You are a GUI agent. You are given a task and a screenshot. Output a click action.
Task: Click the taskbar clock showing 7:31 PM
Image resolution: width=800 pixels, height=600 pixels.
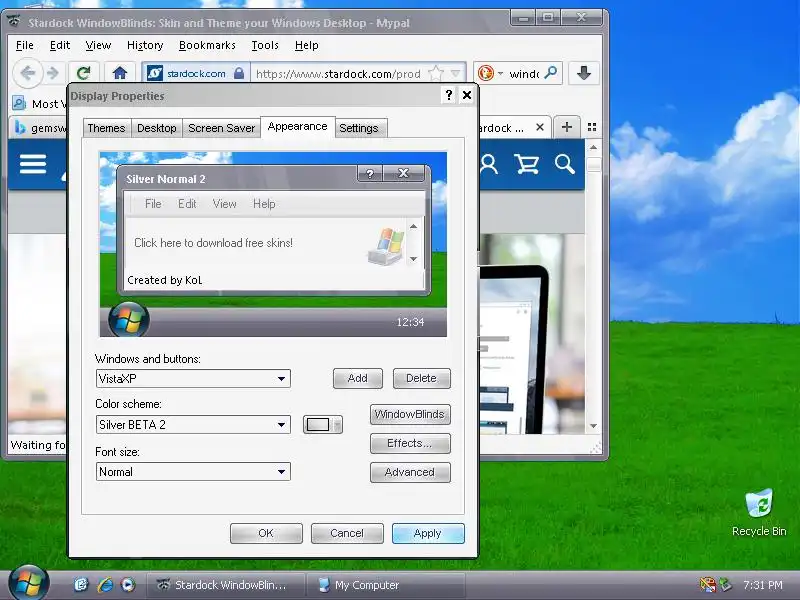click(763, 585)
